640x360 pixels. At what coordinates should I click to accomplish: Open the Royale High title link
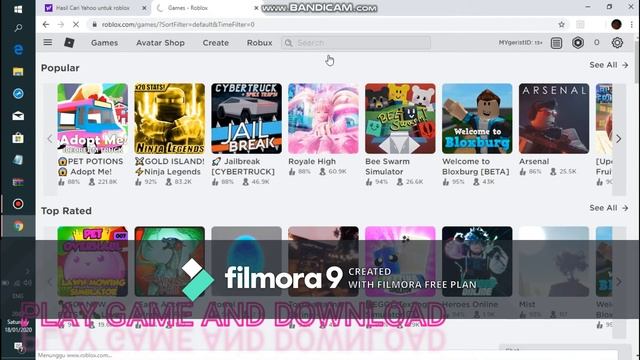pyautogui.click(x=312, y=162)
